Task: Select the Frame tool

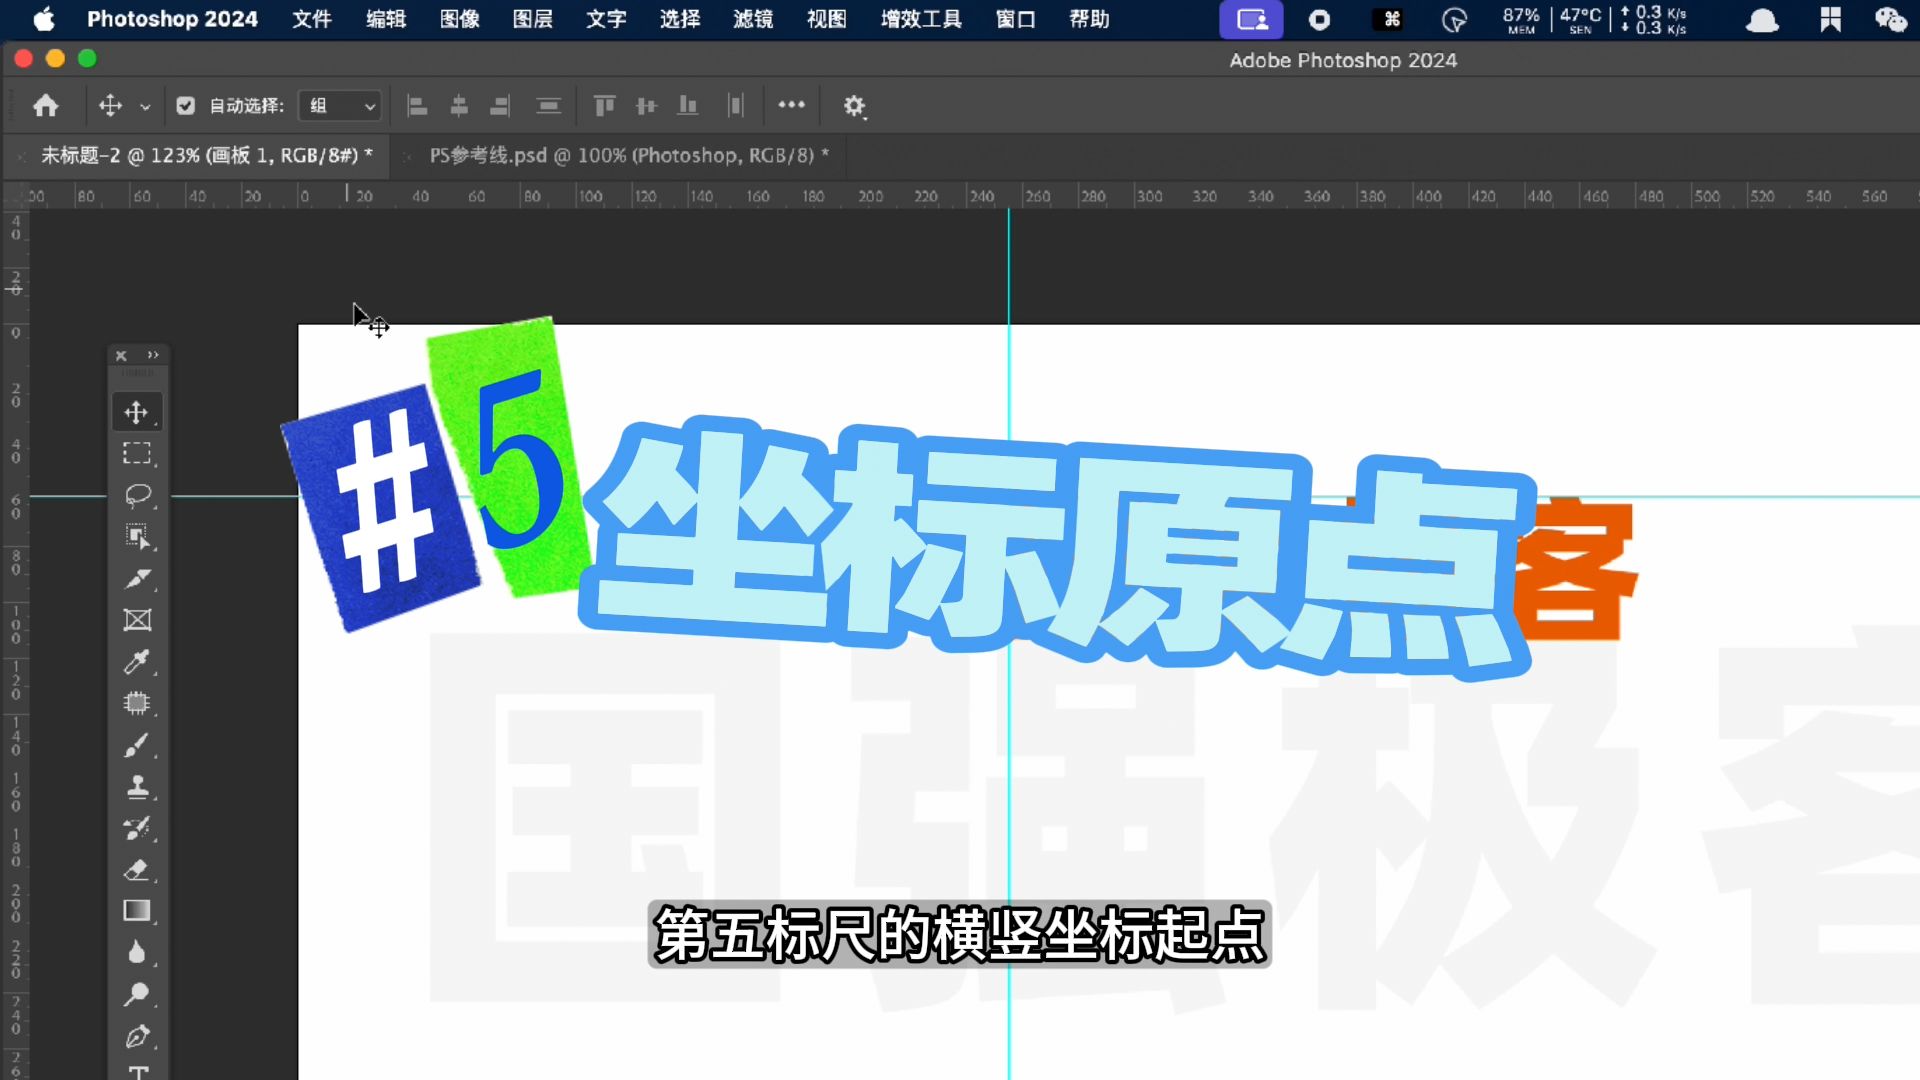Action: (137, 620)
